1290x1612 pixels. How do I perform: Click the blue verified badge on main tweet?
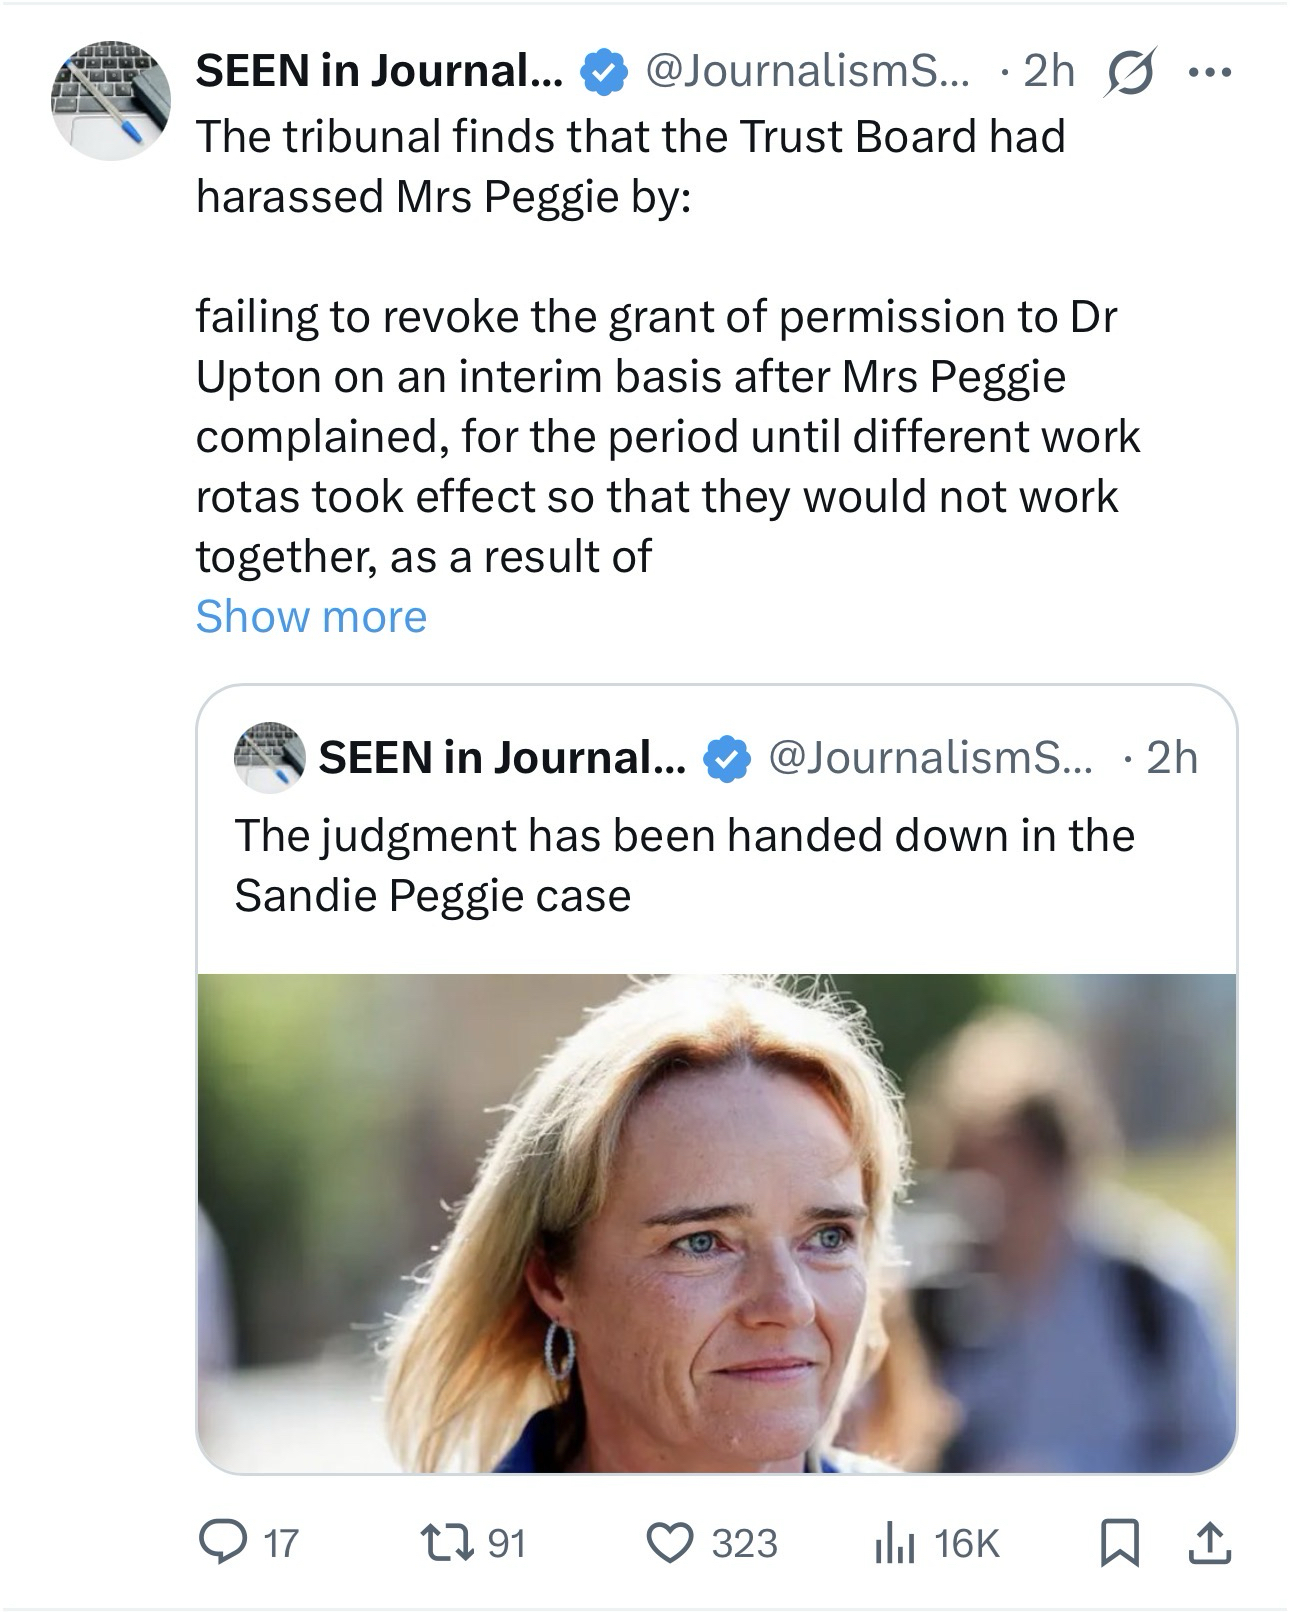(x=603, y=73)
